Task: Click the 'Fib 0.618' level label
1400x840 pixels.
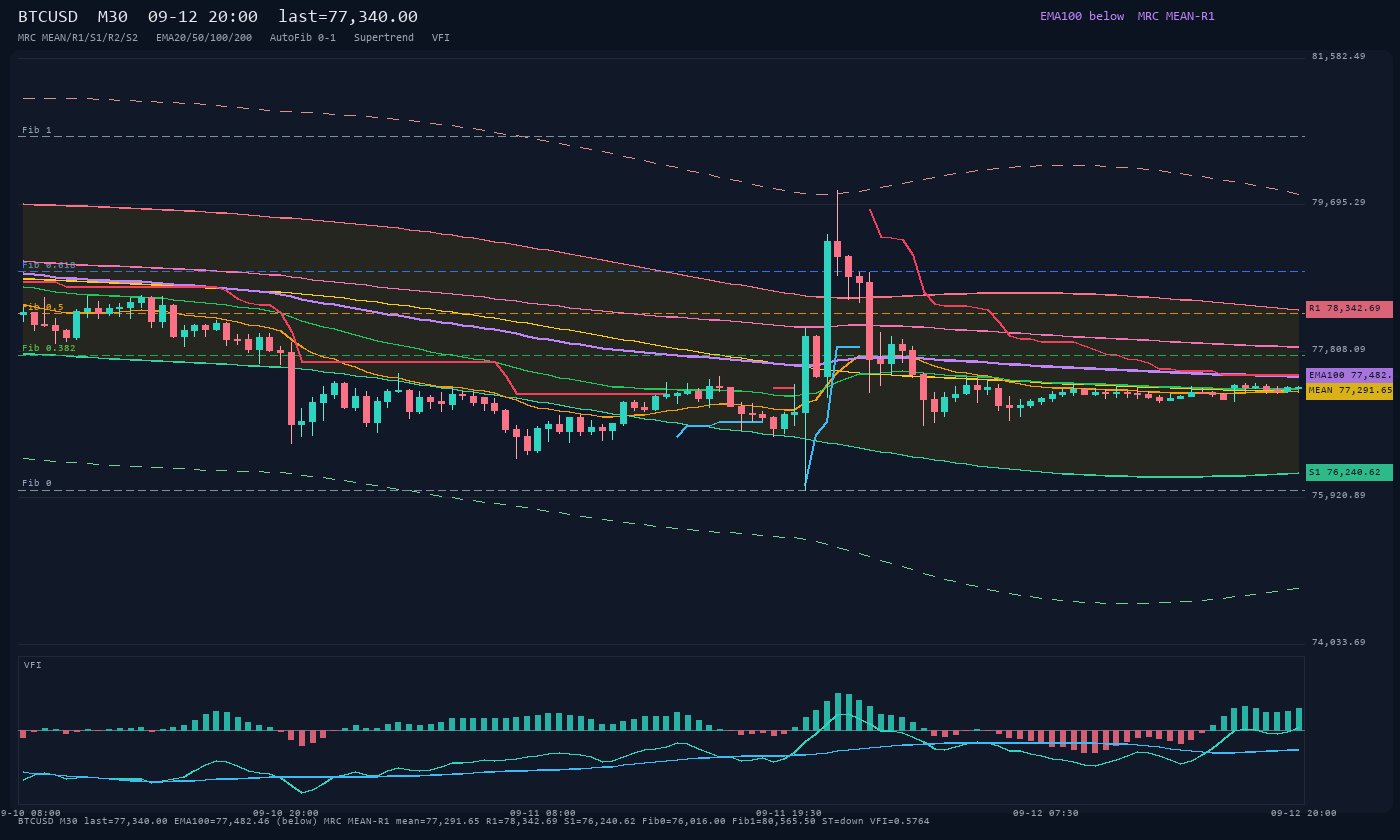Action: coord(49,265)
